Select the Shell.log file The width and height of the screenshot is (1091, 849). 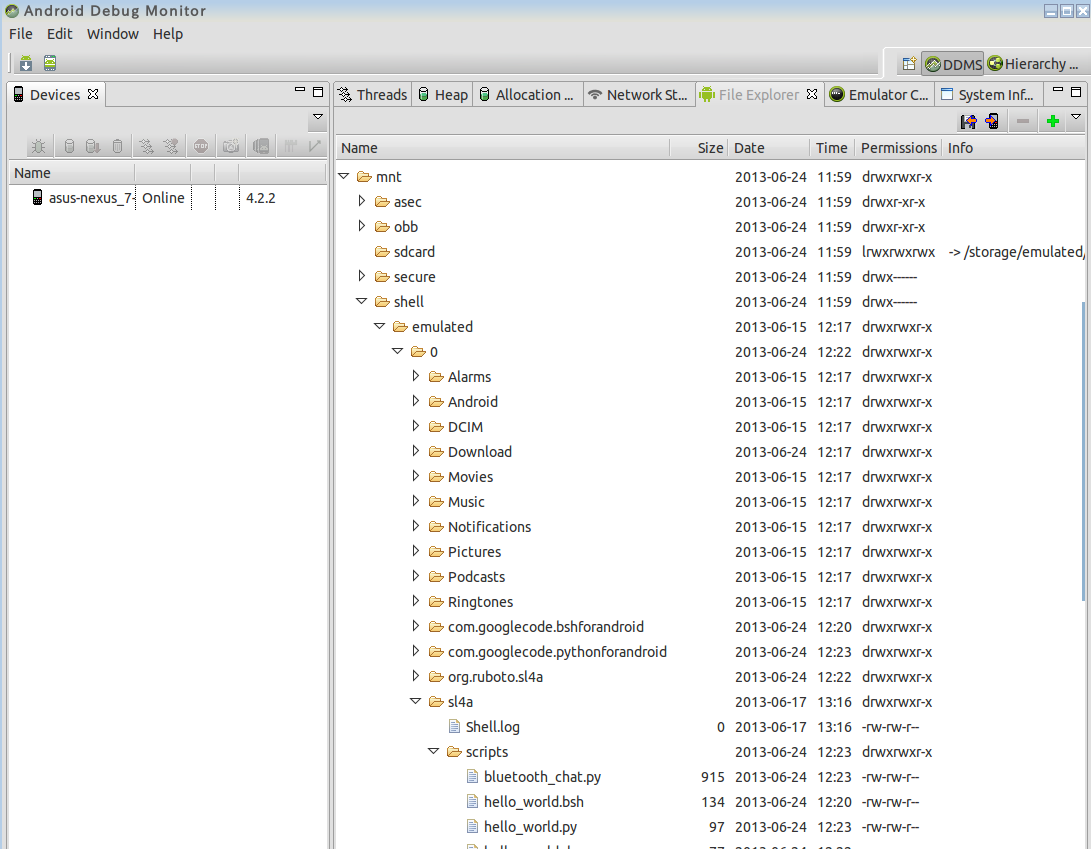(492, 727)
